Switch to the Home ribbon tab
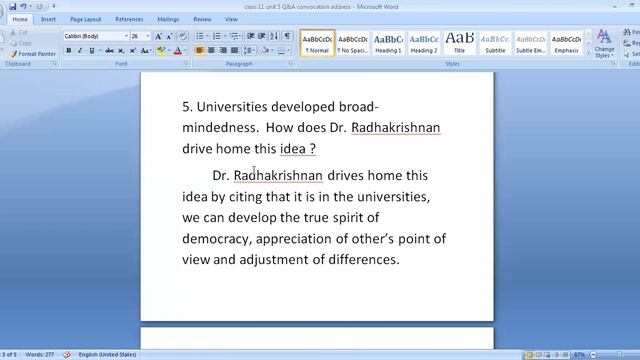 coord(20,19)
